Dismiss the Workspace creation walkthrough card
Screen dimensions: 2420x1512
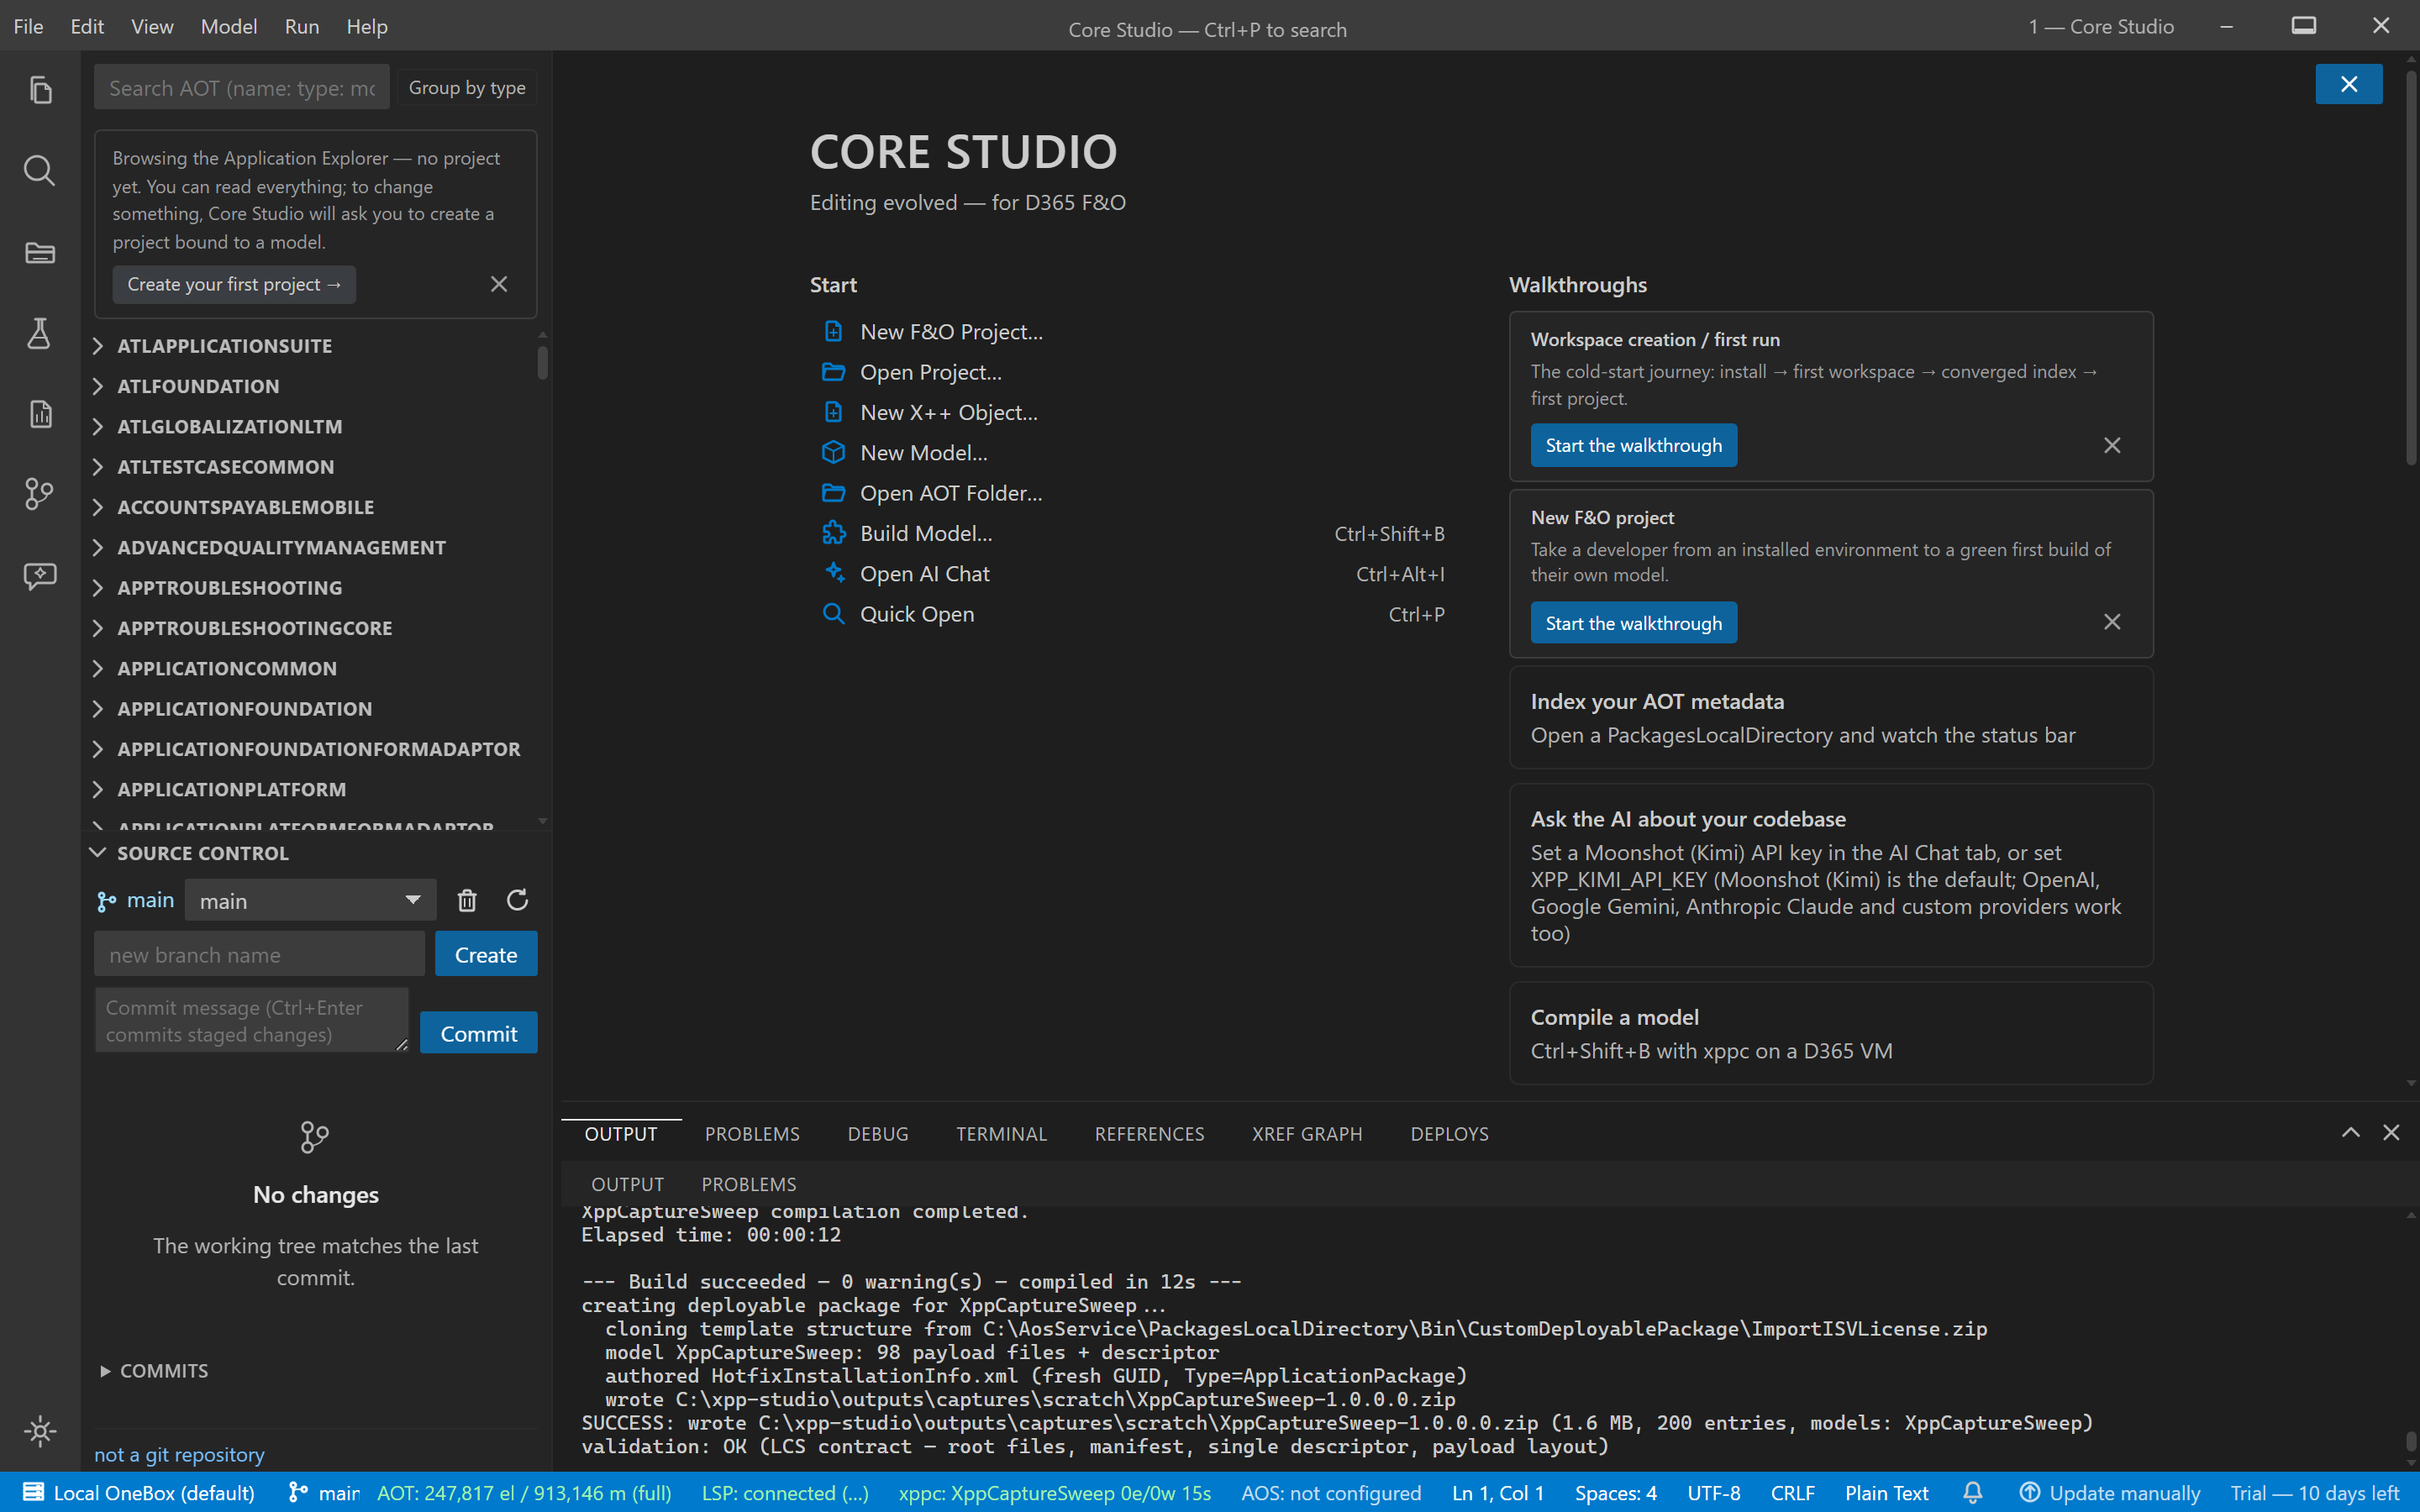[x=2112, y=445]
